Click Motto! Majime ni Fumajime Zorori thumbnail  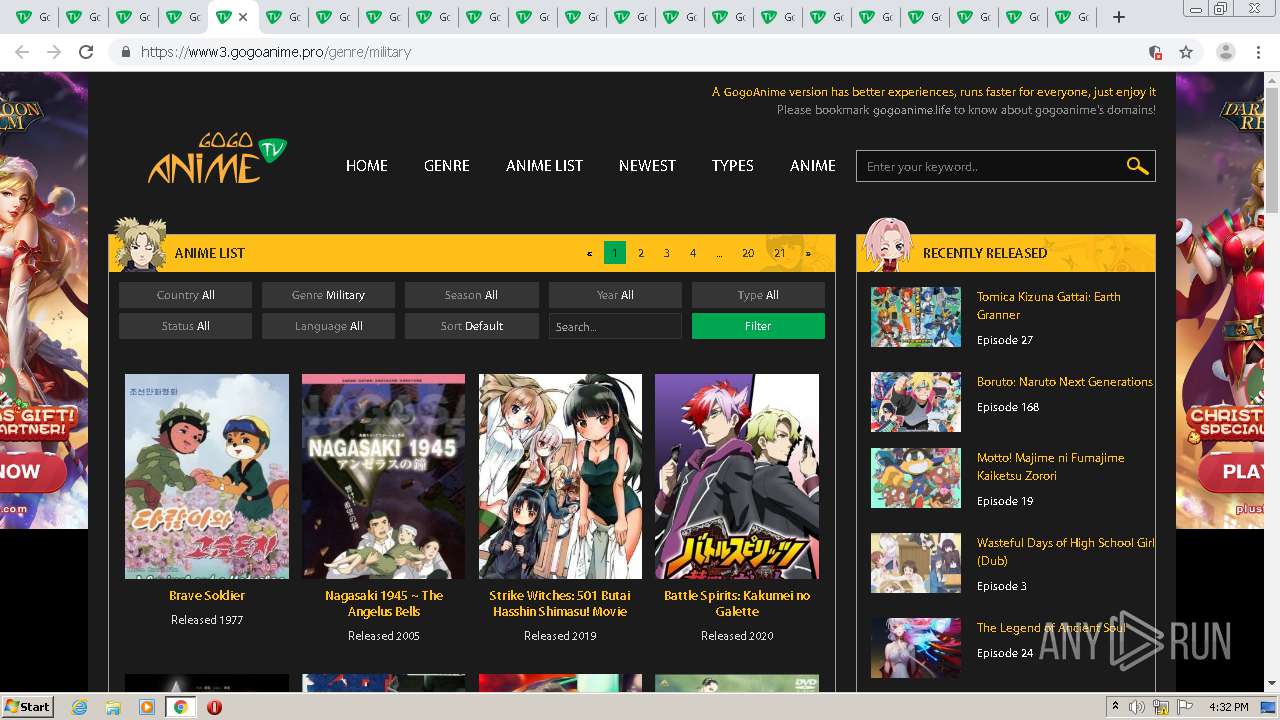(x=916, y=478)
